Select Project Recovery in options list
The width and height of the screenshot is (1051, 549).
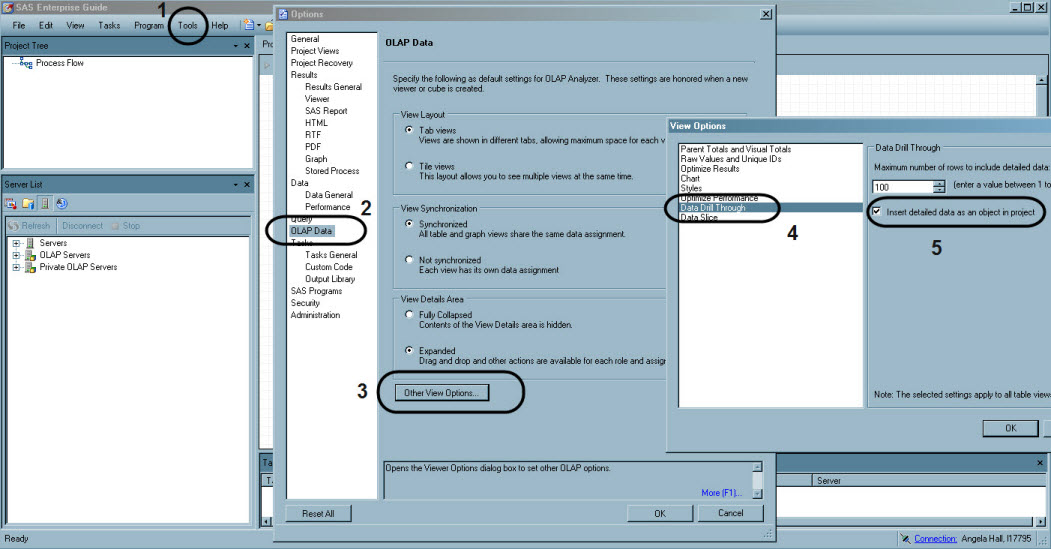coord(322,63)
